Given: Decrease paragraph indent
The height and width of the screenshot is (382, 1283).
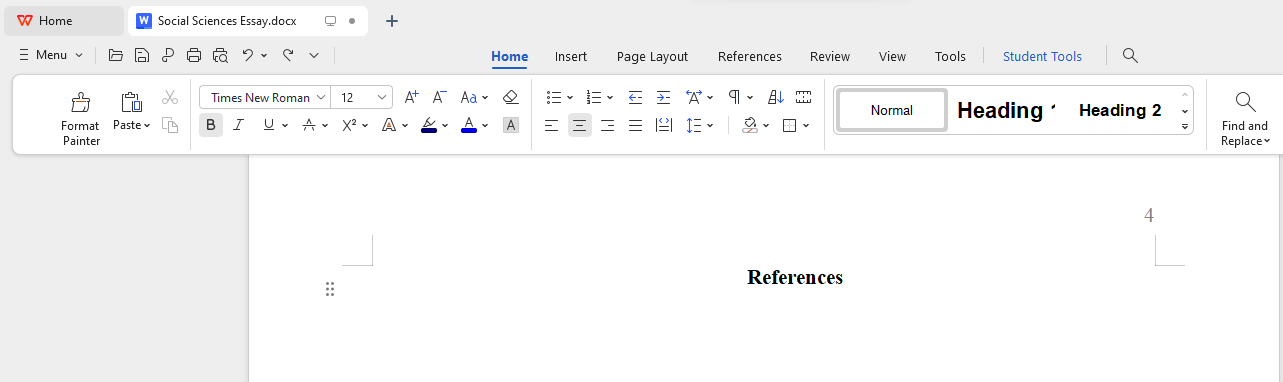Looking at the screenshot, I should (635, 97).
